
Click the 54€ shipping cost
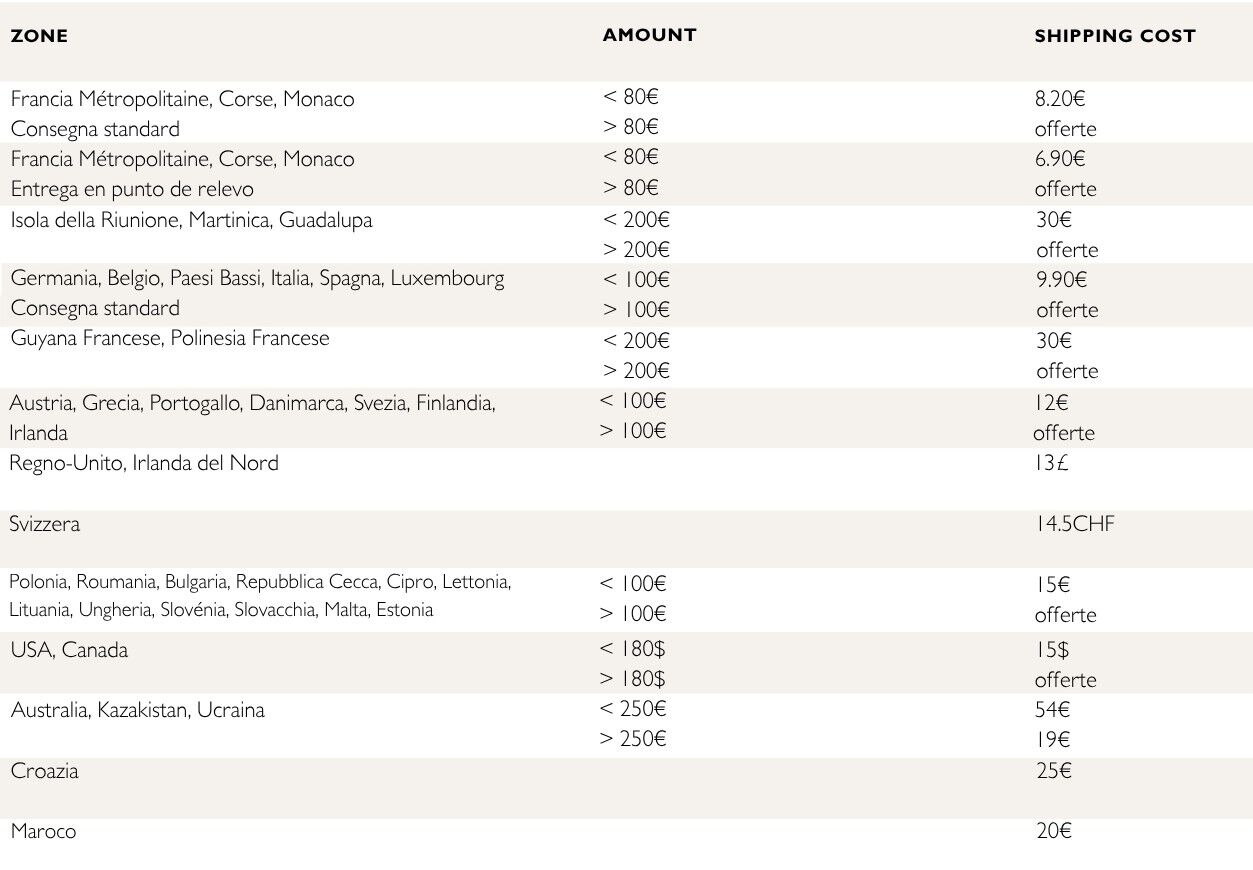click(1052, 710)
